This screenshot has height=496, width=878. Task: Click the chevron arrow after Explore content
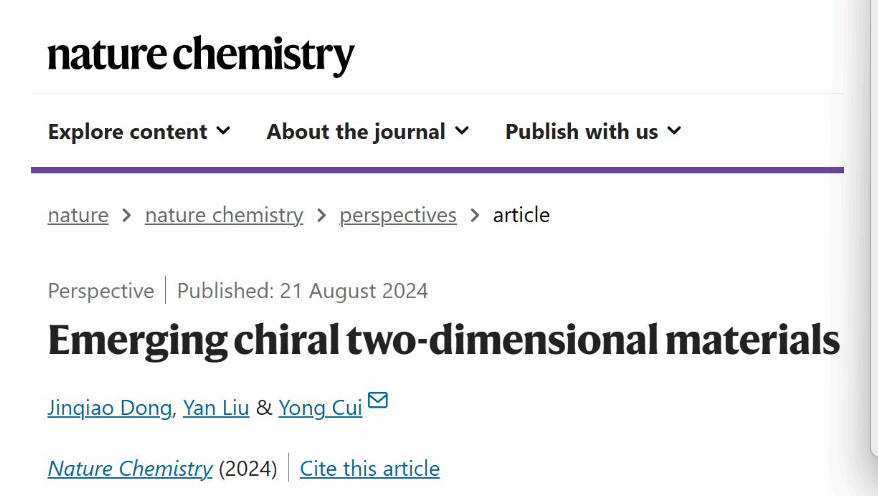click(223, 131)
